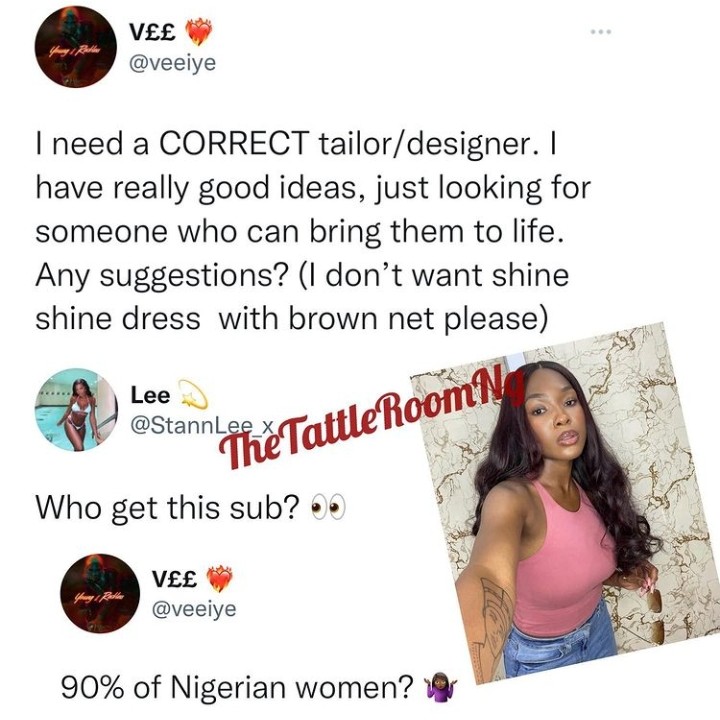This screenshot has width=720, height=720.
Task: Click the eyes emoji after 'Who get this sub?'
Action: point(328,507)
